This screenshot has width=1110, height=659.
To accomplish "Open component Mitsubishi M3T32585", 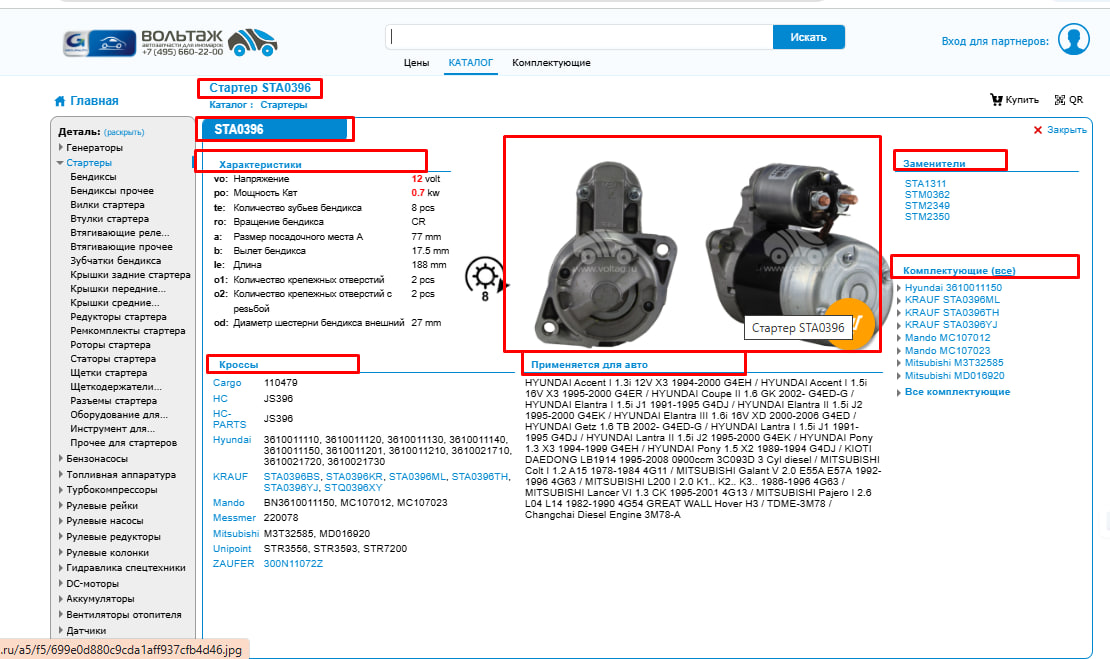I will click(954, 362).
